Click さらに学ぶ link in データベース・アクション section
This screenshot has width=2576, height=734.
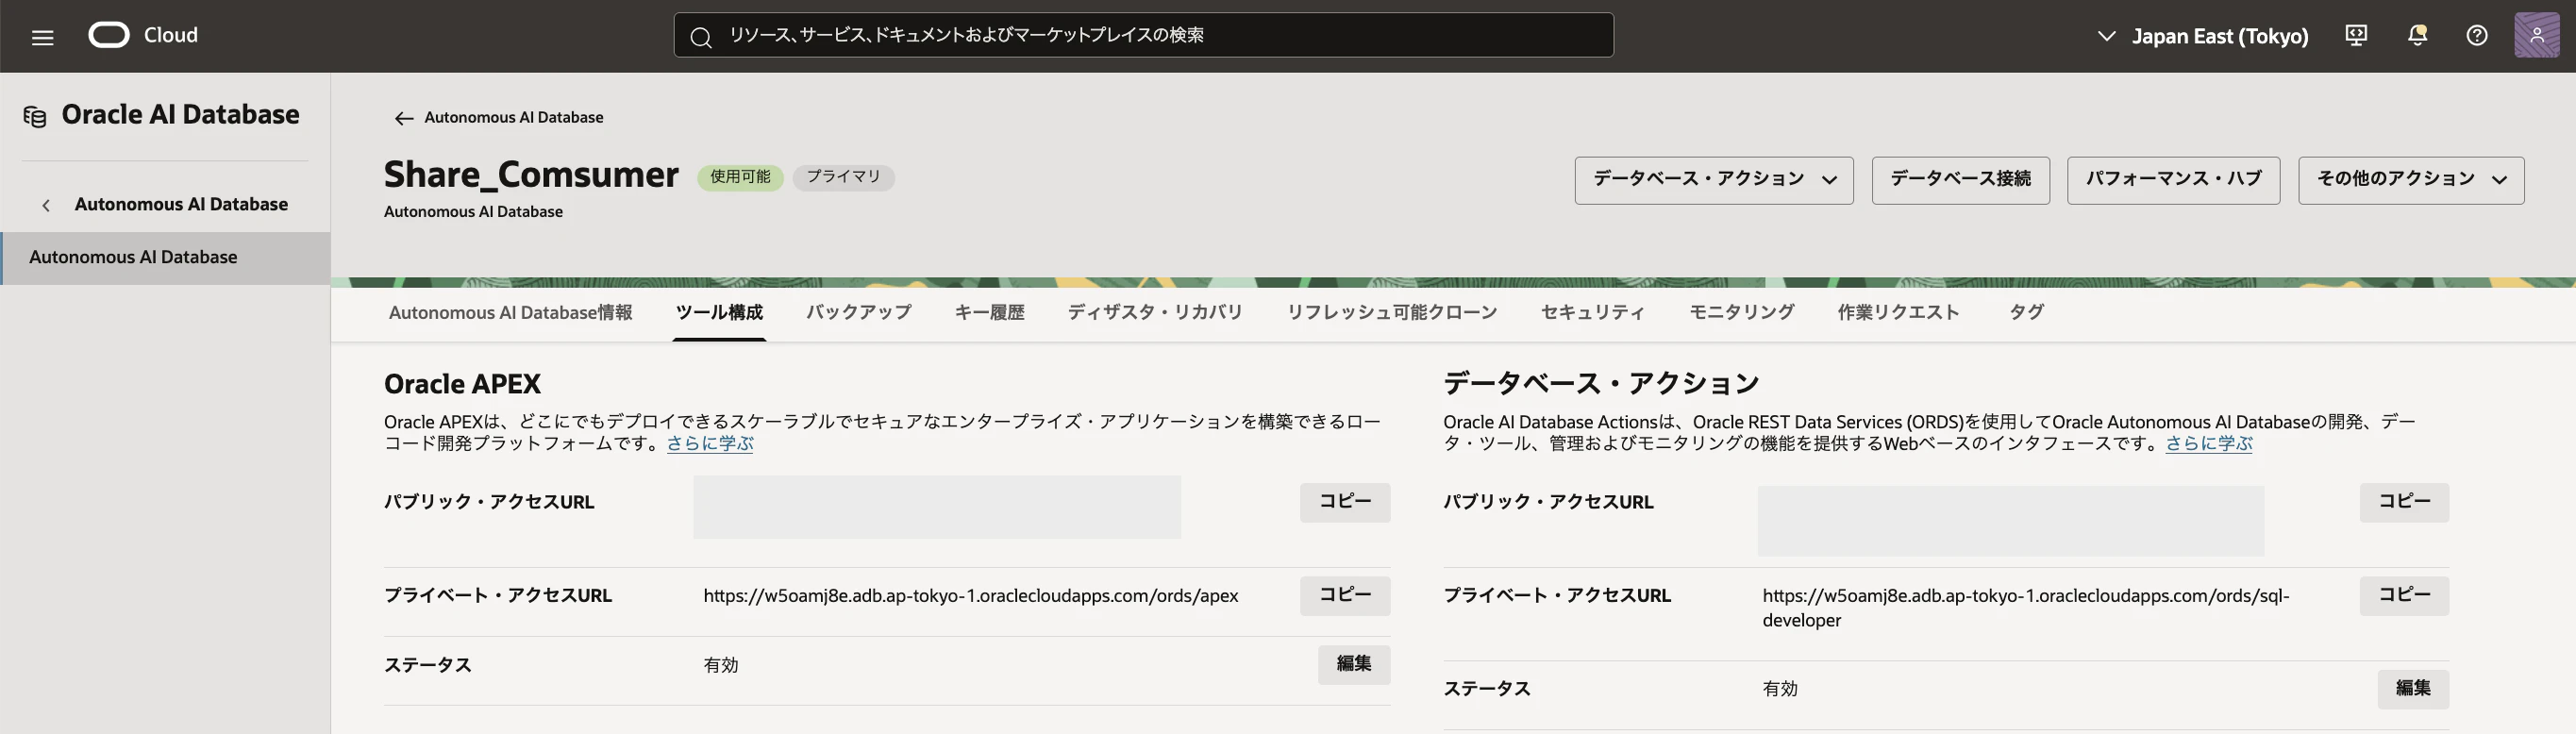[2209, 443]
